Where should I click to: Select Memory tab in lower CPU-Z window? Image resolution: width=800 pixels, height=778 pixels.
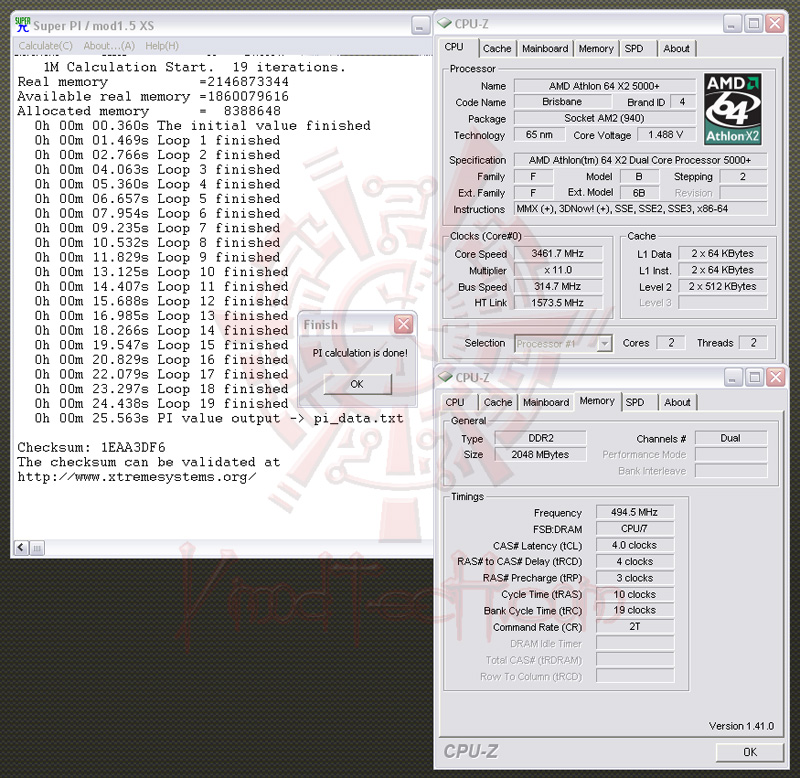coord(597,401)
